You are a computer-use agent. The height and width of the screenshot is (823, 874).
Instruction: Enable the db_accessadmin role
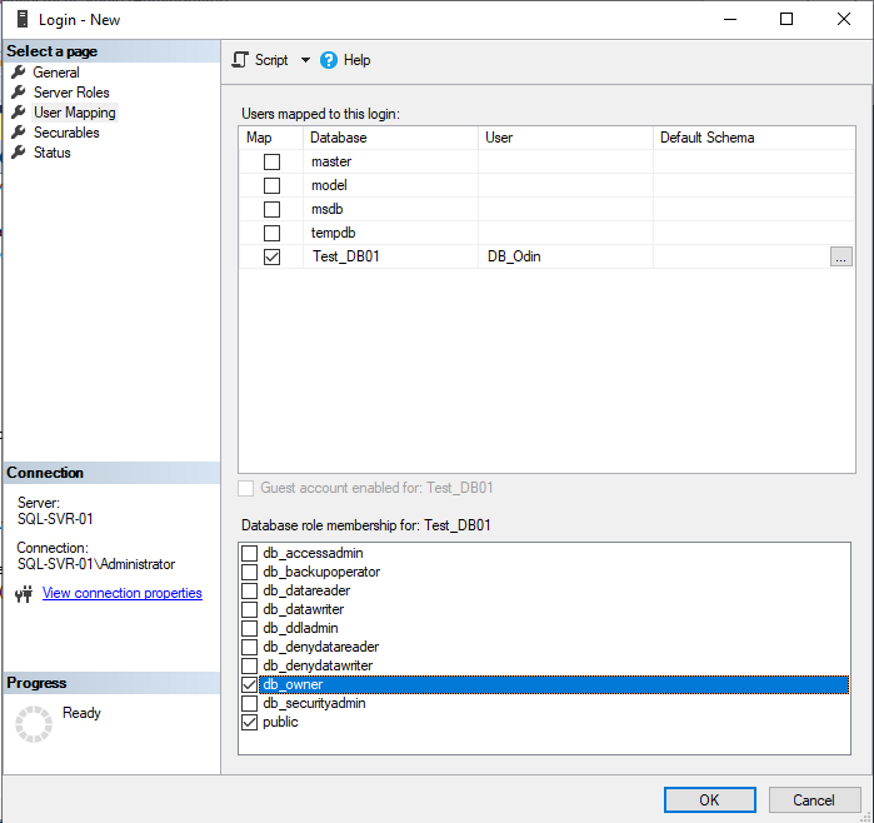click(x=249, y=553)
